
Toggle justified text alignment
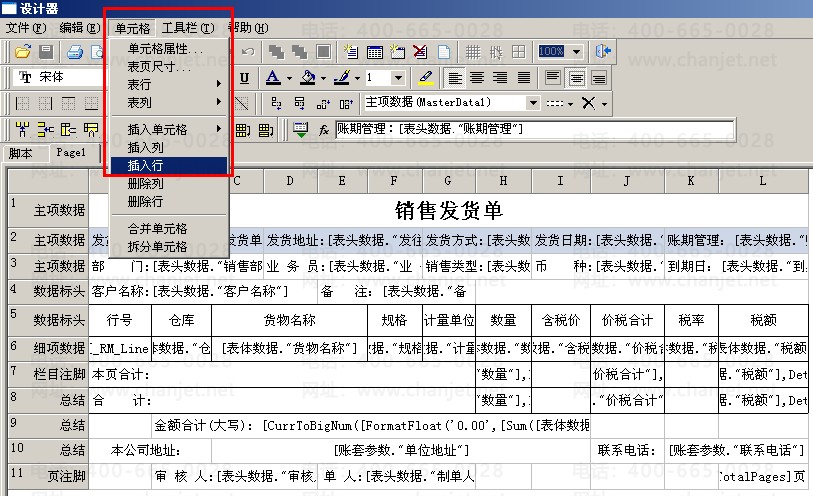click(524, 78)
